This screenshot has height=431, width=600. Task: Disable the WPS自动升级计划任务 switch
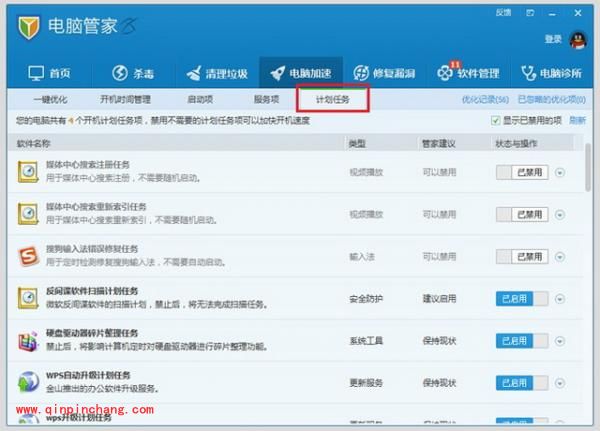(522, 383)
